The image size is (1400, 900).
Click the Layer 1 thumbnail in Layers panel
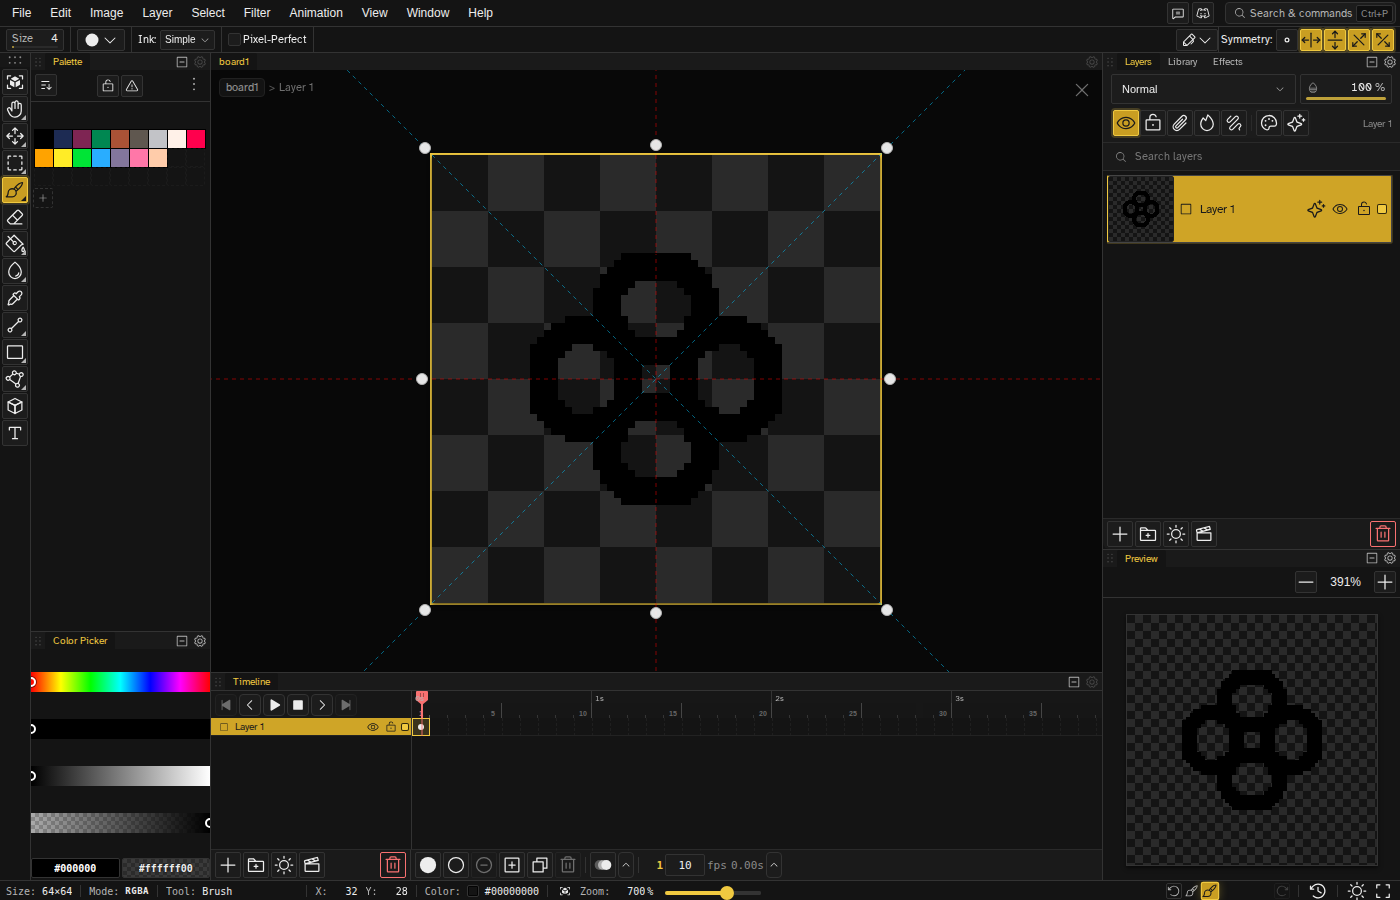point(1141,209)
